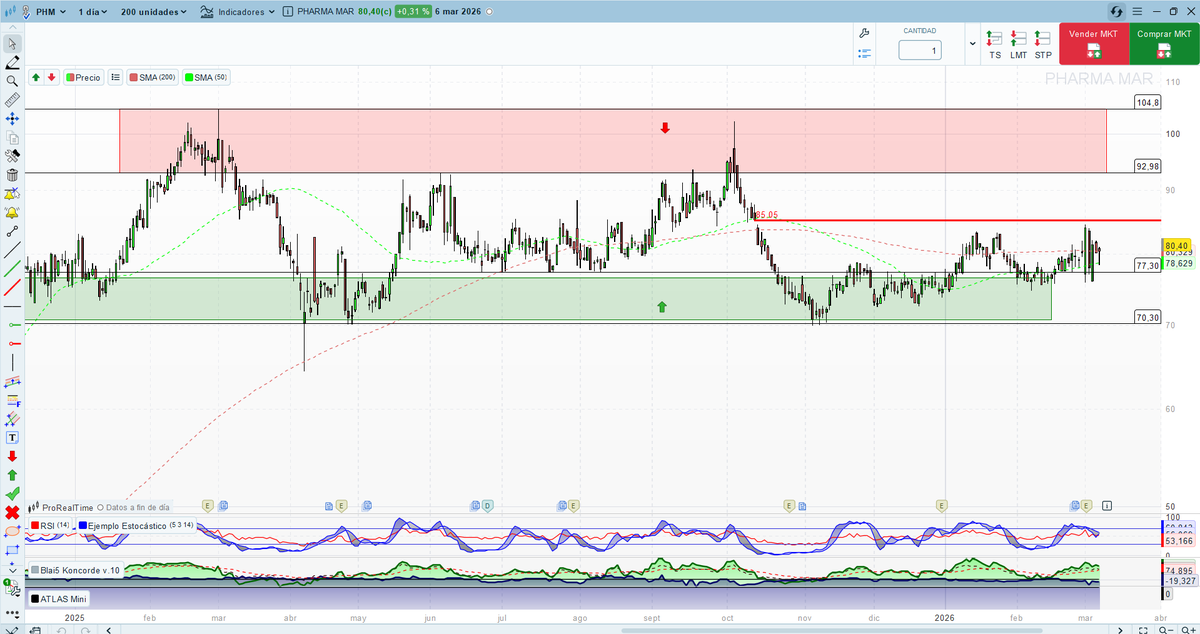Screen dimensions: 1200x634
Task: Click Comprar MKT buy button
Action: 1164,44
